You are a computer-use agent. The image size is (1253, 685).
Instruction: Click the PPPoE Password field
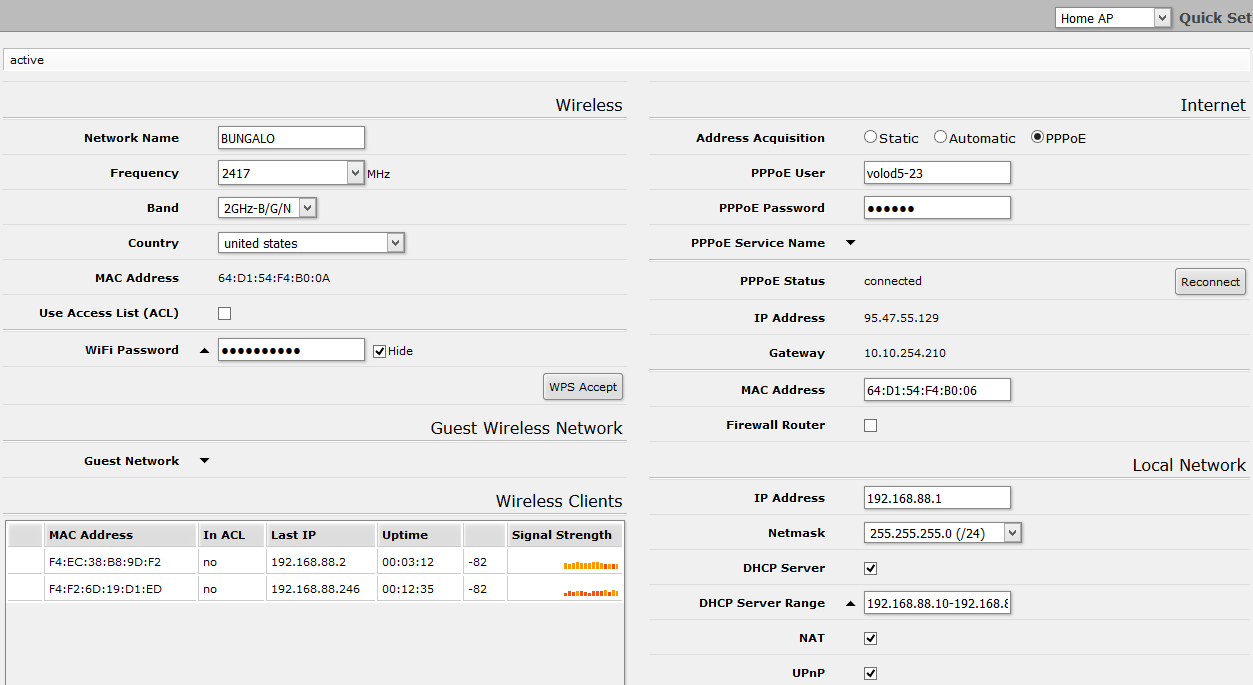click(937, 208)
